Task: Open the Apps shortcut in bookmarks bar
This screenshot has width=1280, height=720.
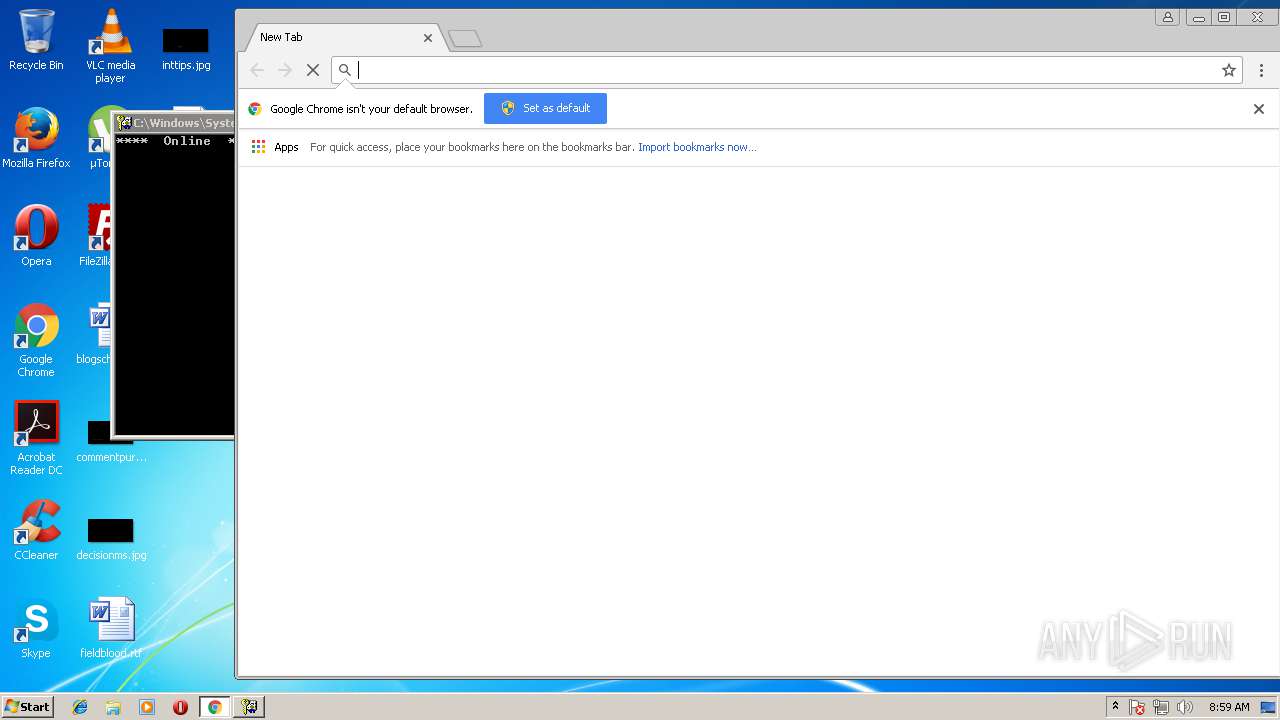Action: (x=275, y=147)
